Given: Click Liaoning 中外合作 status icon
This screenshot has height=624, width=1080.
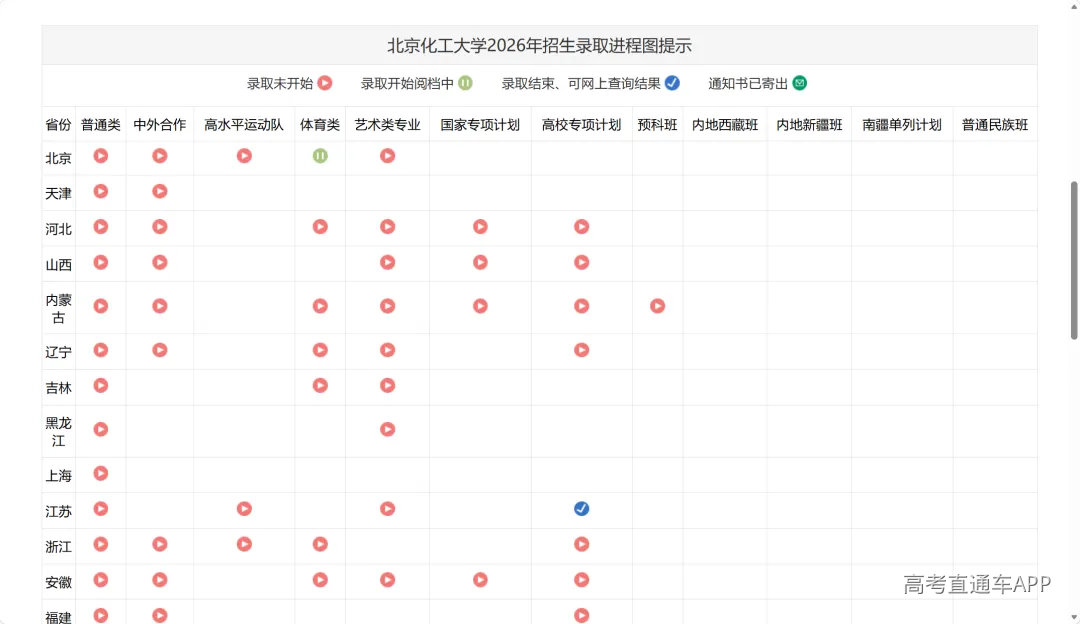Looking at the screenshot, I should 160,350.
